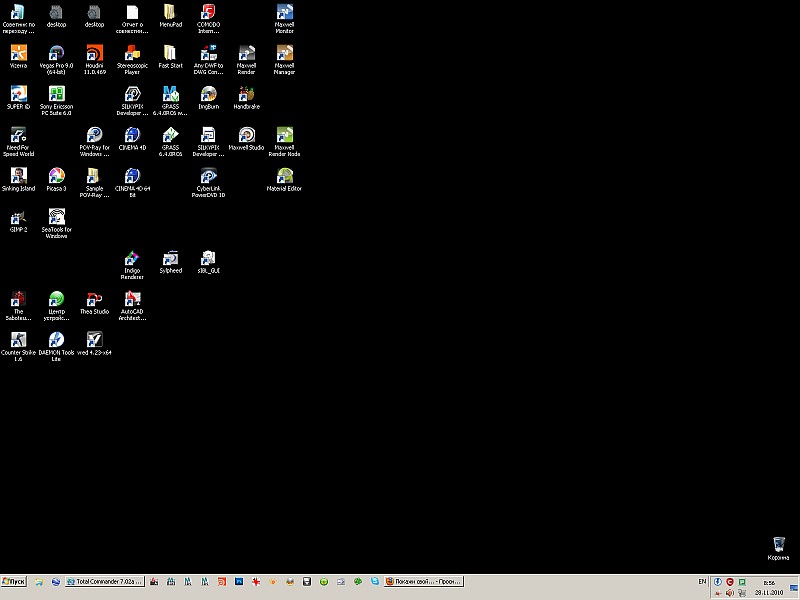The width and height of the screenshot is (800, 600).
Task: Click the Пуск Start button
Action: 14,581
